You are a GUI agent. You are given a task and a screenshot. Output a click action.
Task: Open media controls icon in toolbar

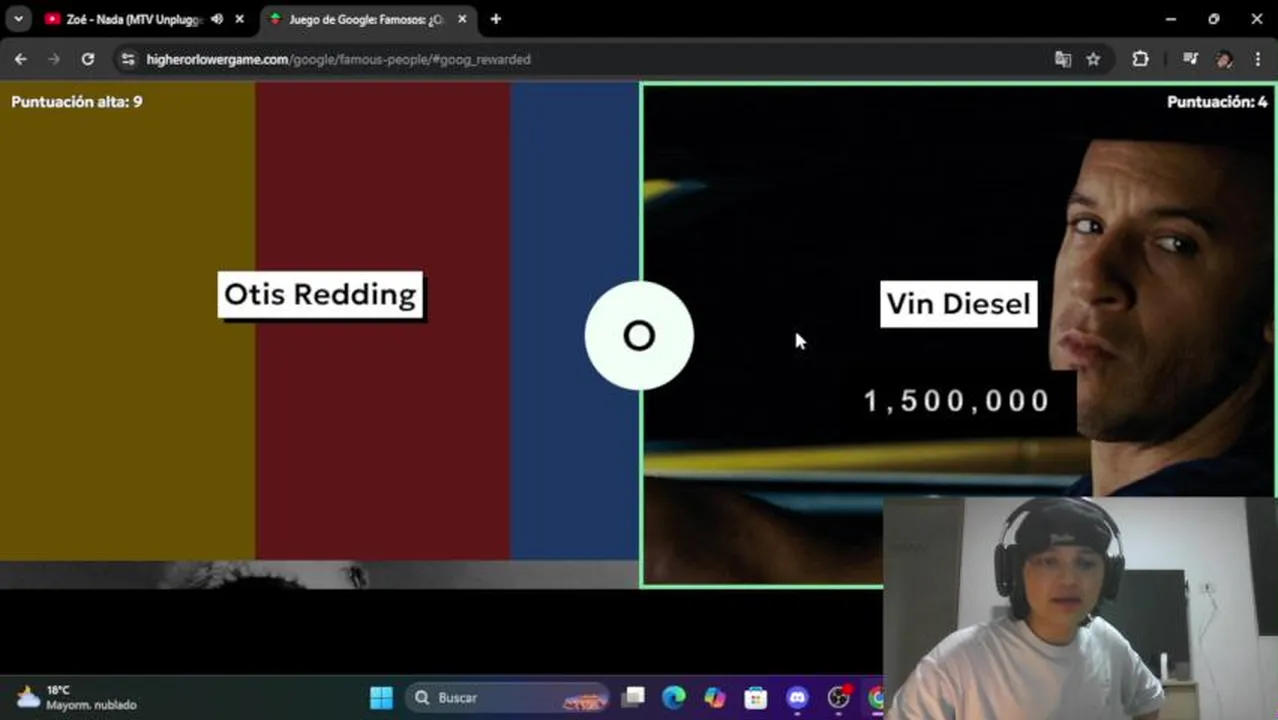(1190, 59)
